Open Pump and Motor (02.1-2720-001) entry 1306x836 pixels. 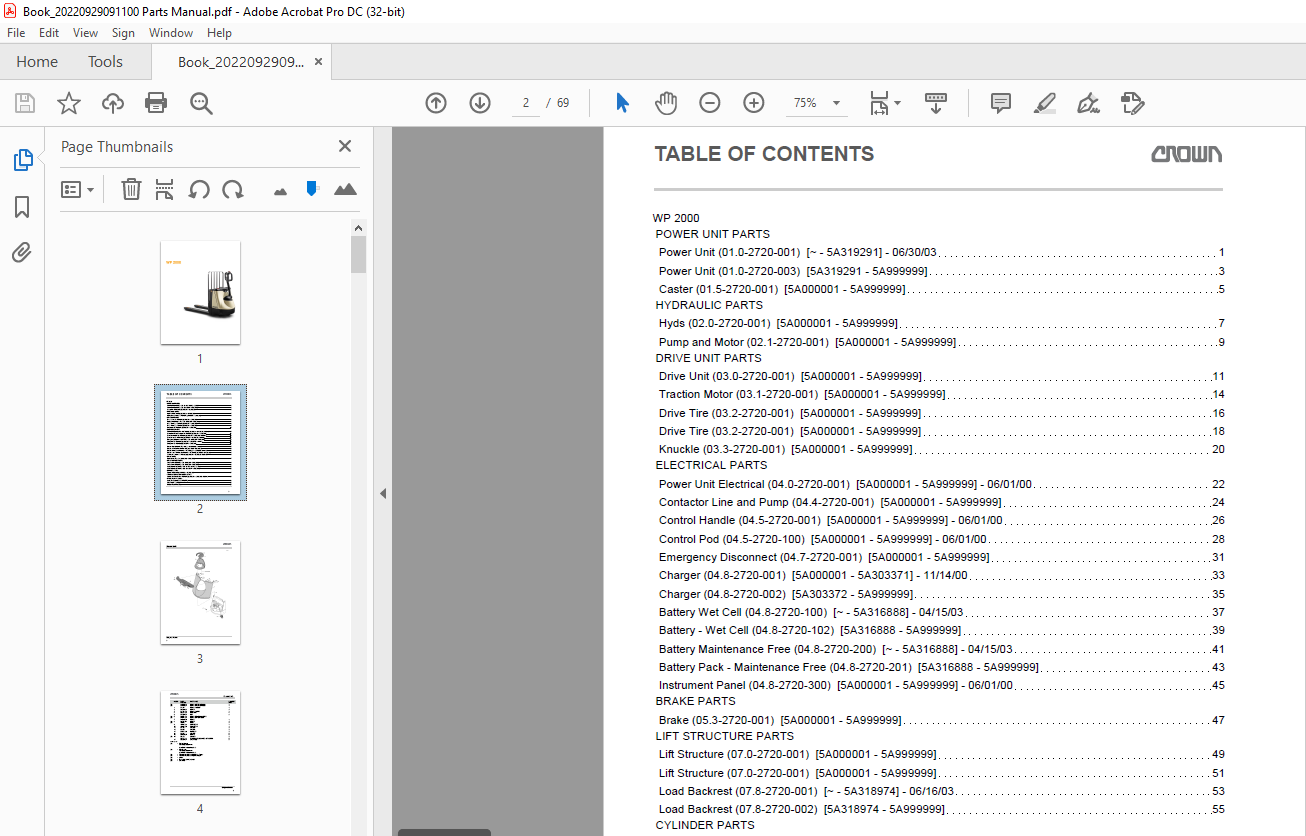tap(941, 342)
